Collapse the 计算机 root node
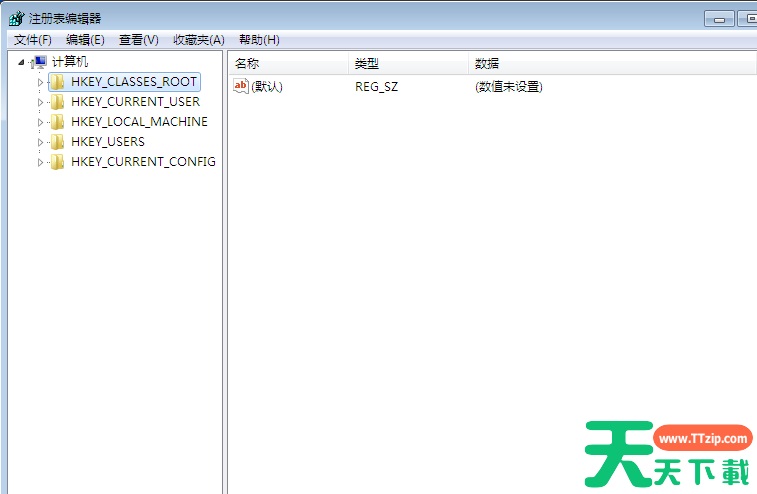 point(21,62)
